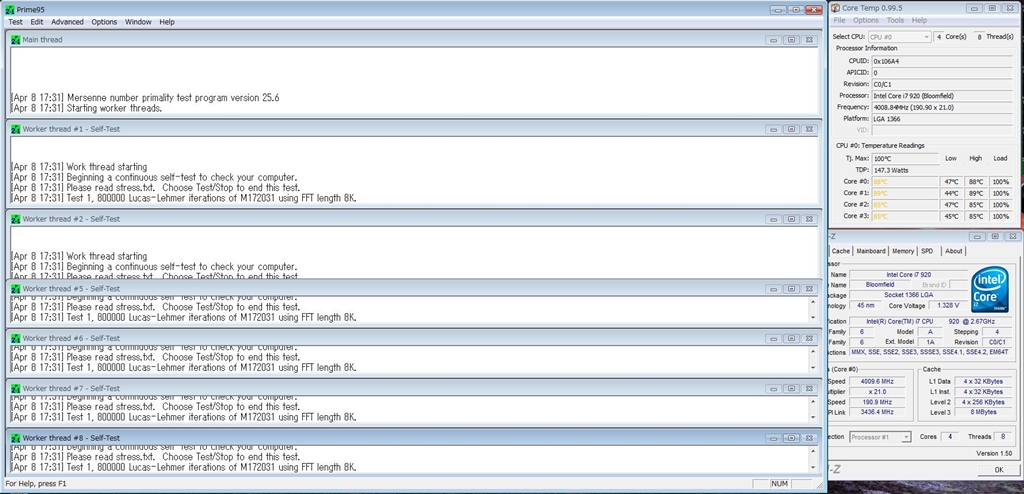Click the NUM indicator in the Prime95 status bar
Image resolution: width=1024 pixels, height=494 pixels.
[780, 484]
